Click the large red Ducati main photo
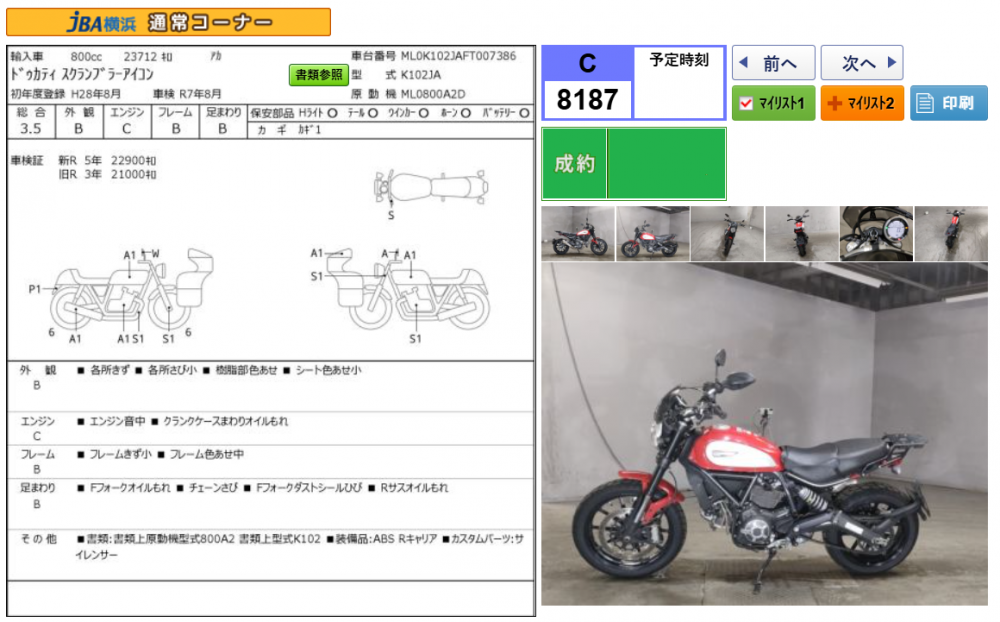The image size is (1000, 622). click(x=765, y=434)
